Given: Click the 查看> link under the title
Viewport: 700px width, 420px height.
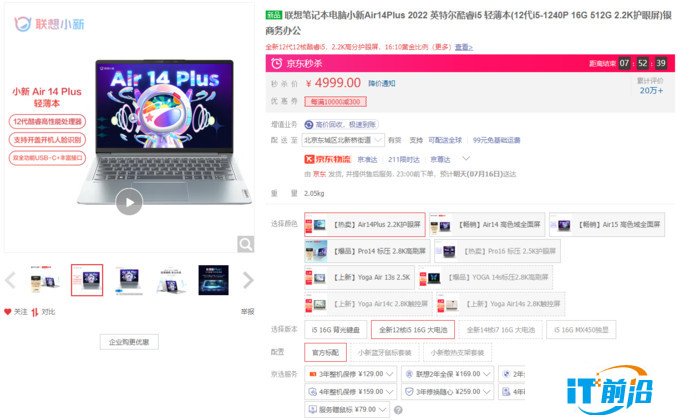Looking at the screenshot, I should (x=464, y=47).
